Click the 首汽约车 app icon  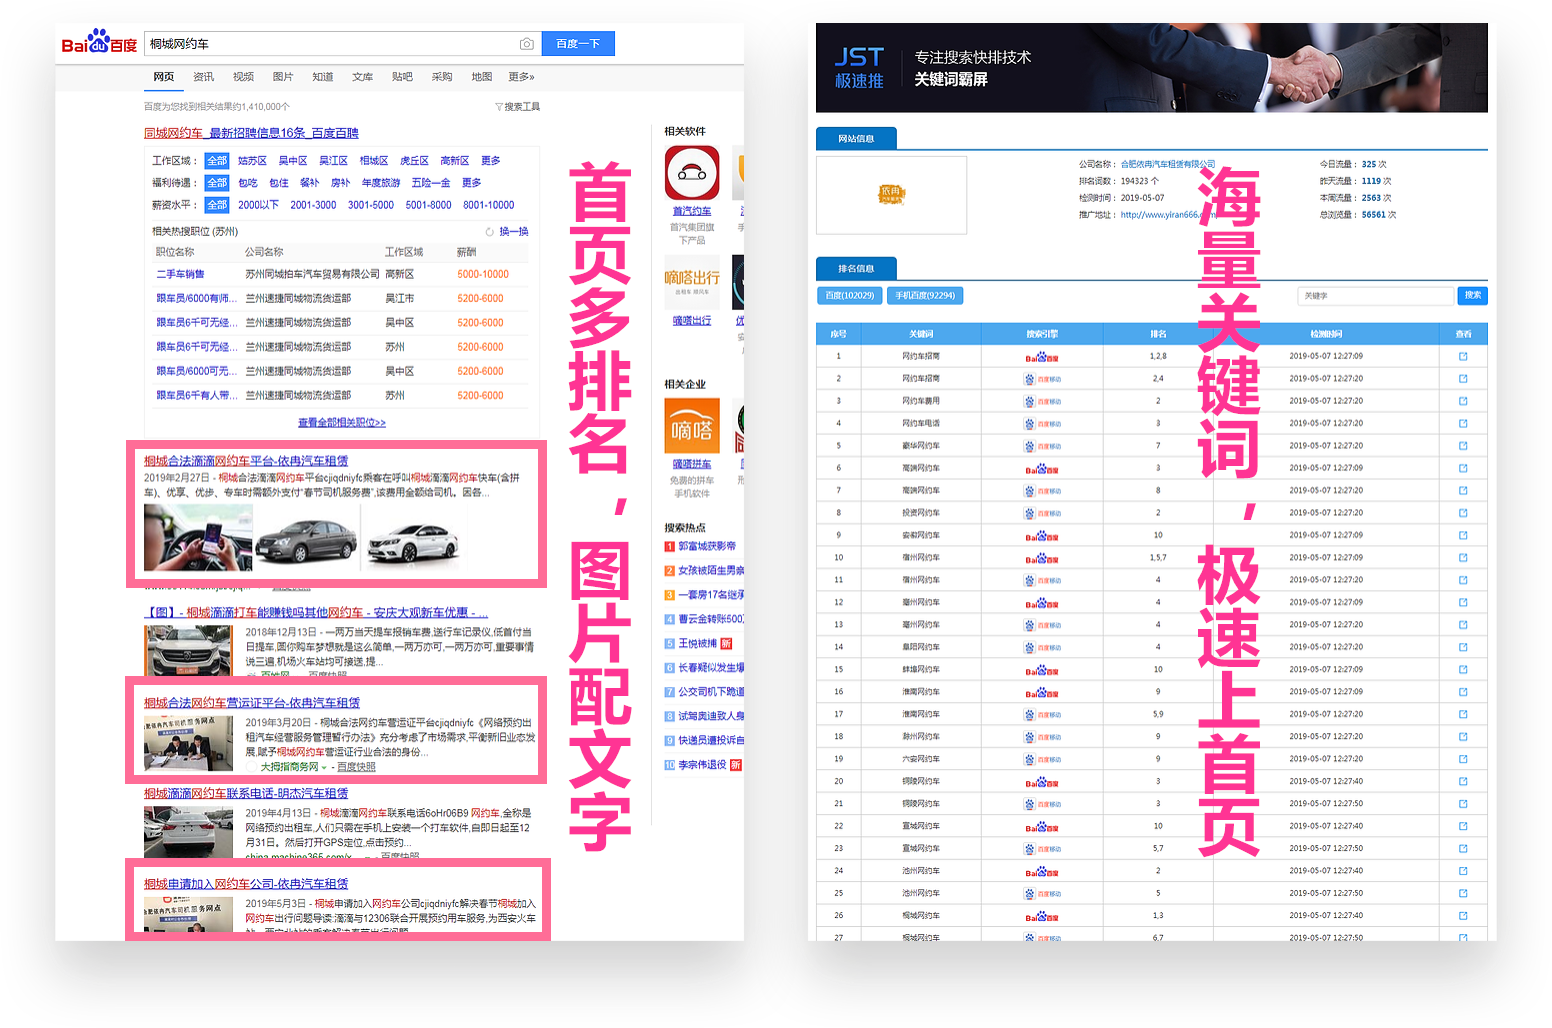[x=692, y=173]
